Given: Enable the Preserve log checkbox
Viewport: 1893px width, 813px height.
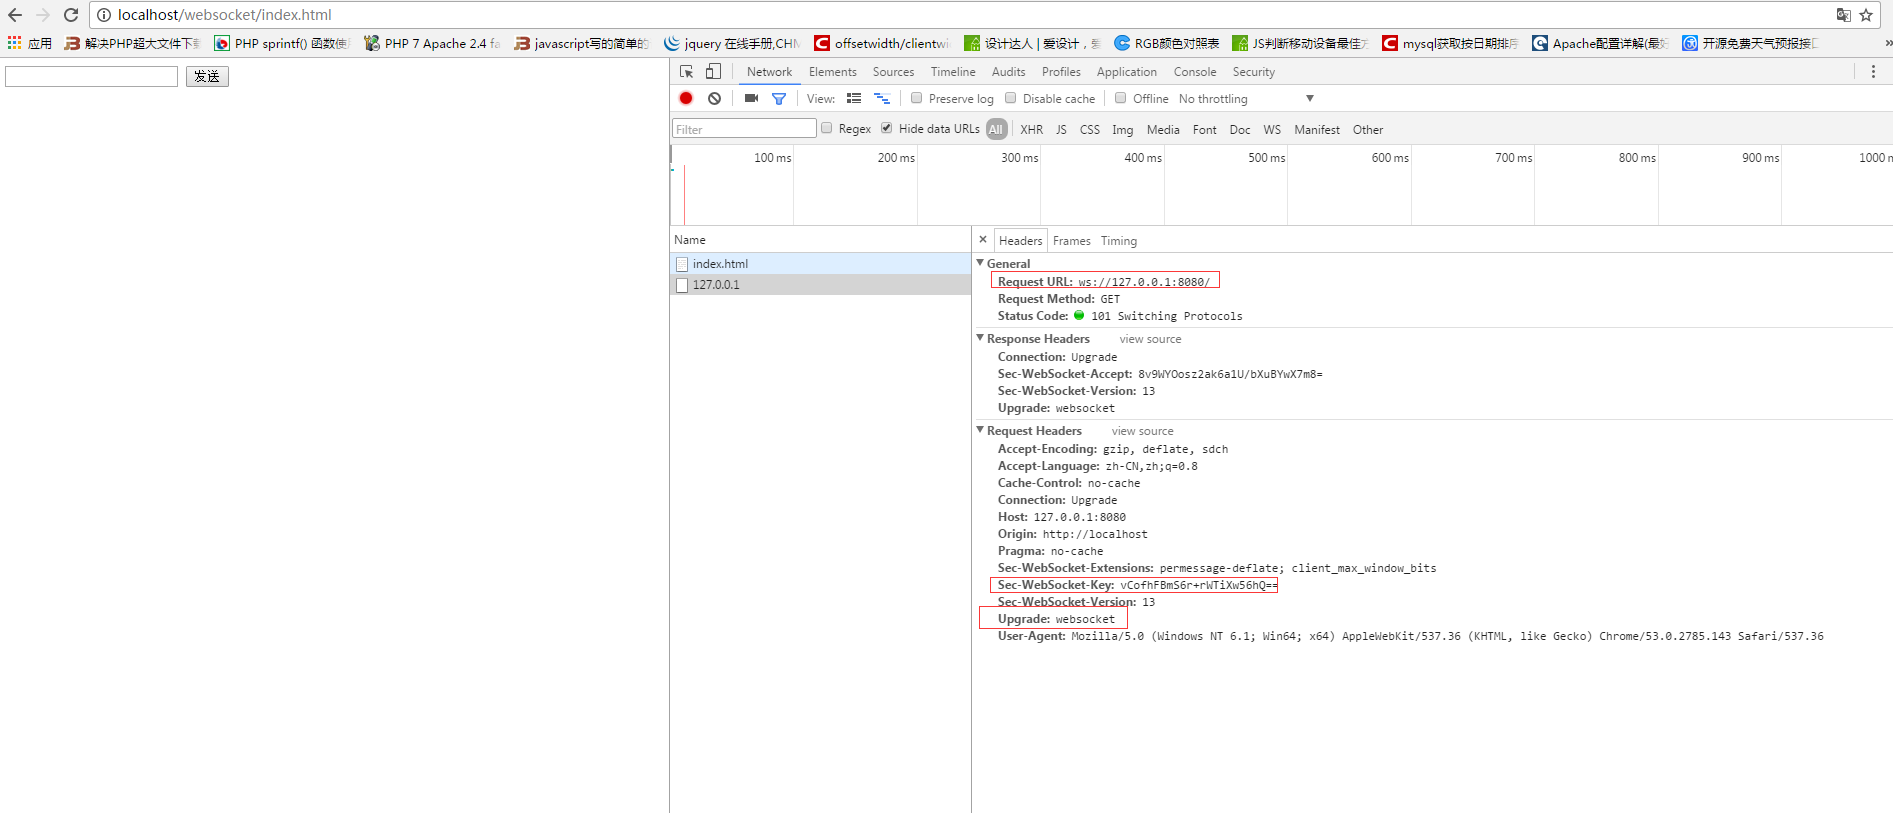Looking at the screenshot, I should (916, 98).
